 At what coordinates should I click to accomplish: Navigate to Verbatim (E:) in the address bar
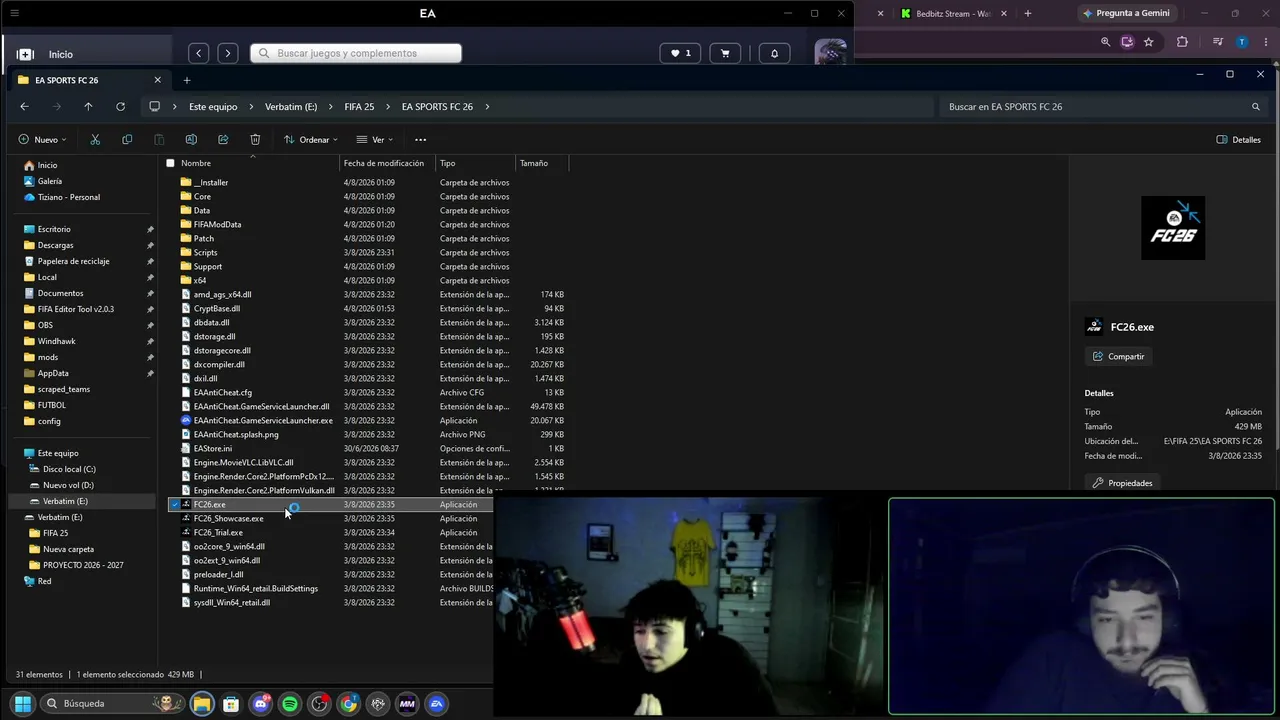pyautogui.click(x=291, y=107)
